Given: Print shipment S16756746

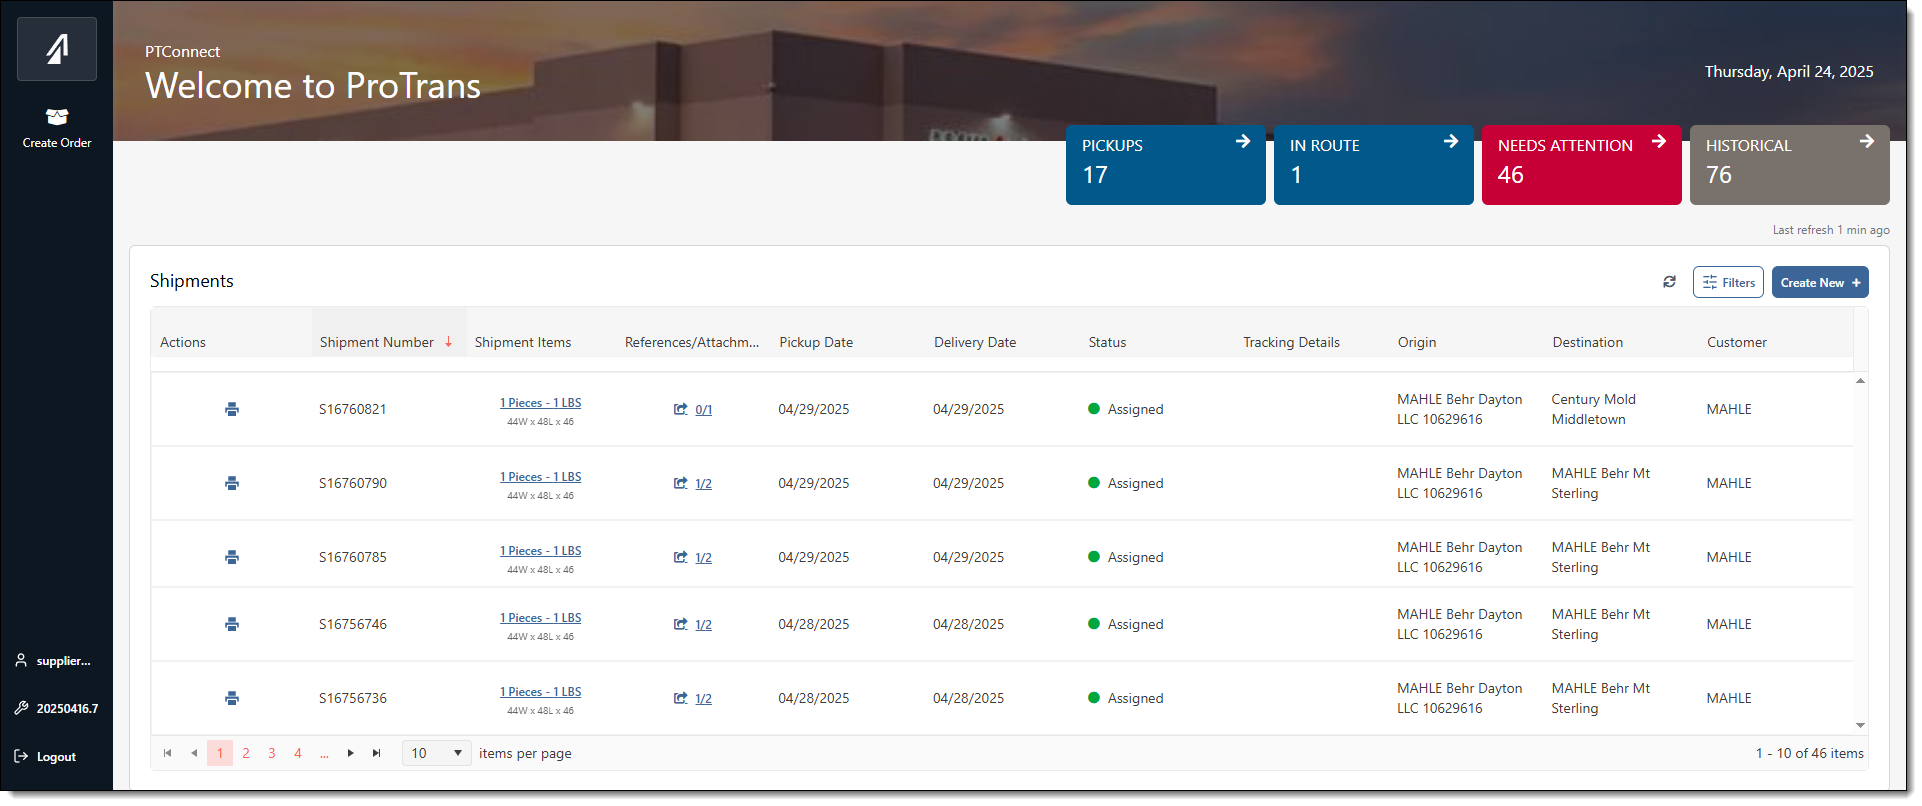Looking at the screenshot, I should 232,624.
